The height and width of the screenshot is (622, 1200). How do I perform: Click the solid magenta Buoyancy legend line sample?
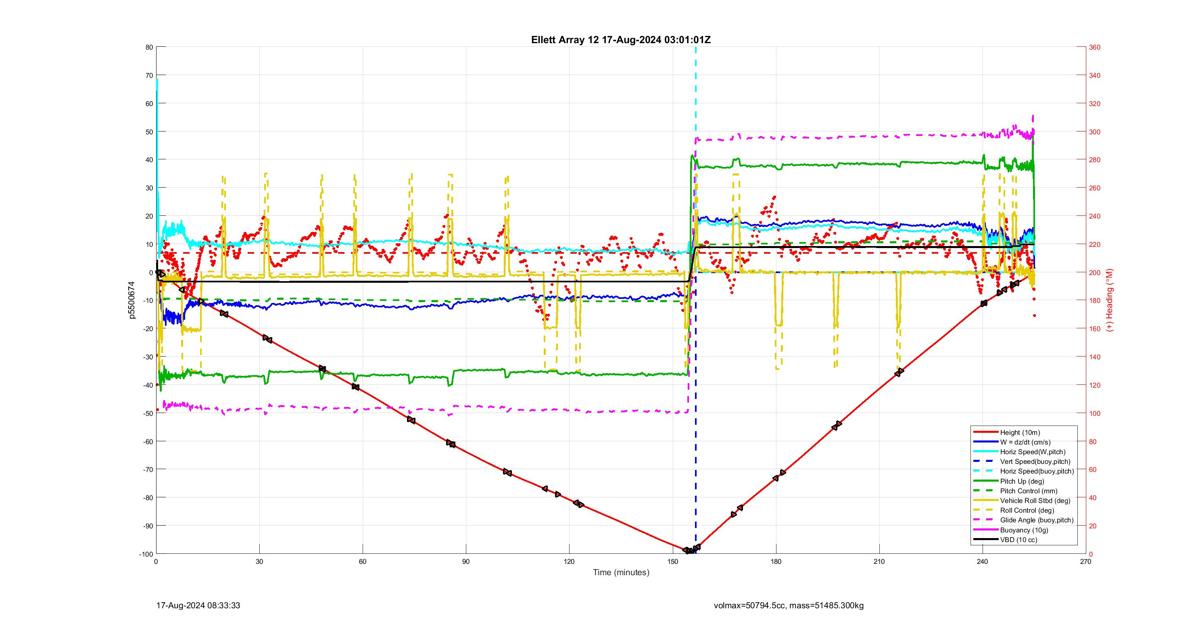coord(984,530)
